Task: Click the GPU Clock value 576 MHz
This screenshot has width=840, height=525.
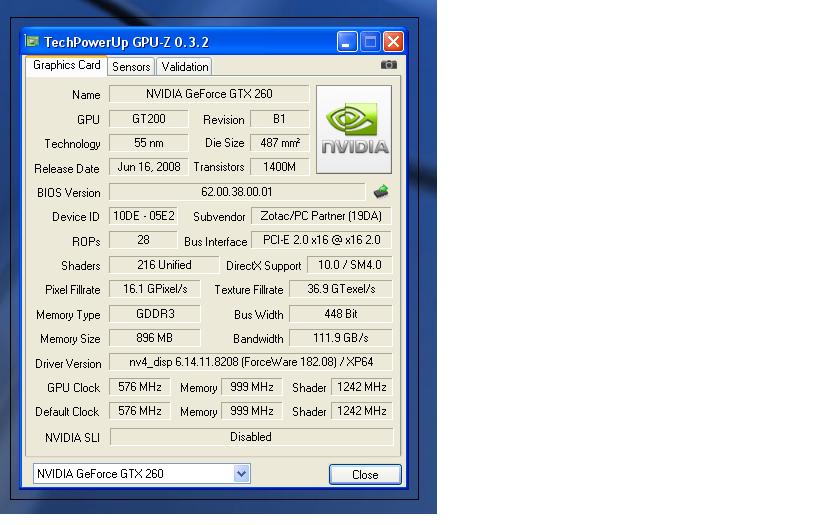Action: pos(139,387)
